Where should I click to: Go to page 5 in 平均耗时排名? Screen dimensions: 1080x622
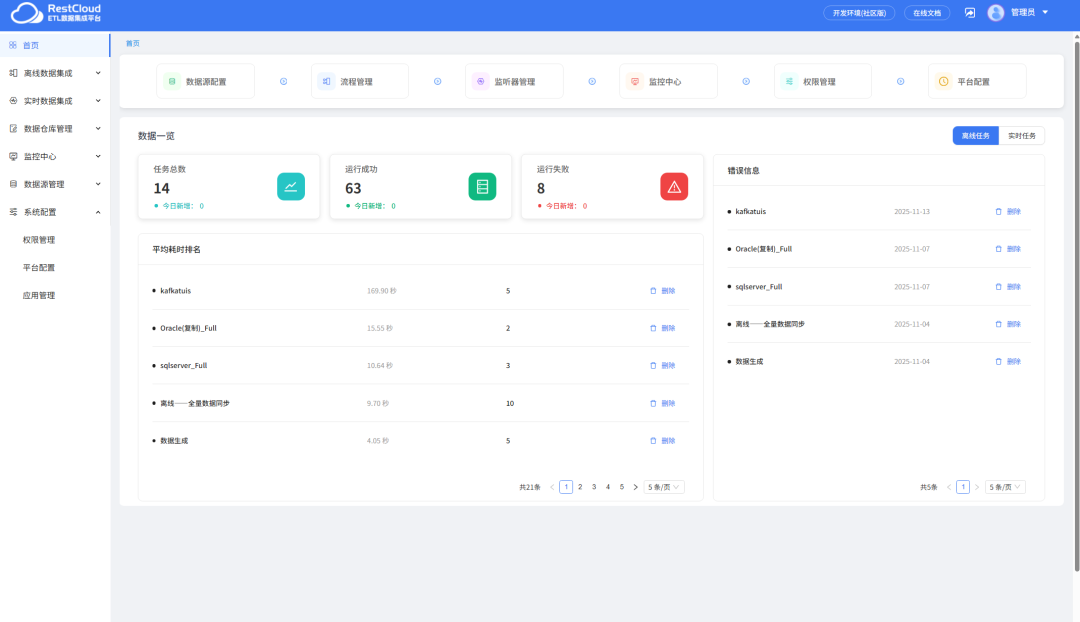pos(621,487)
